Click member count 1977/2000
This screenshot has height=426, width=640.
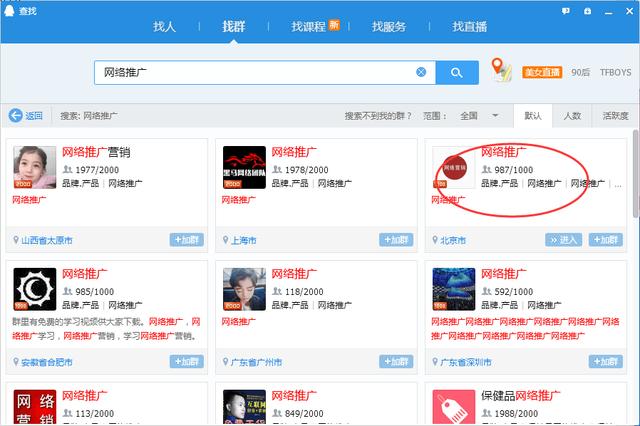(x=97, y=170)
